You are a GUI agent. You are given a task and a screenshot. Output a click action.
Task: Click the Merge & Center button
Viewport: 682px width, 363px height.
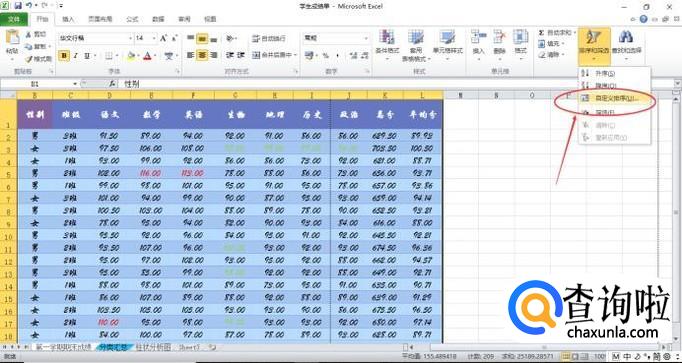point(274,56)
